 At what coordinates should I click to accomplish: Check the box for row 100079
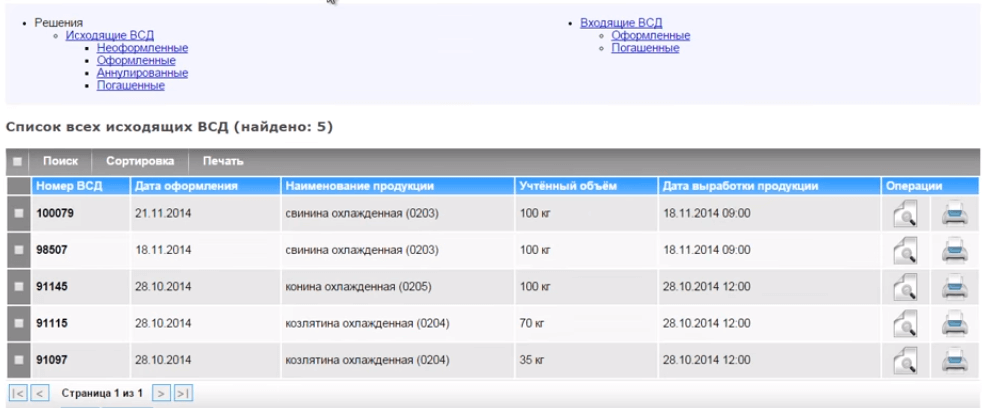pos(19,214)
